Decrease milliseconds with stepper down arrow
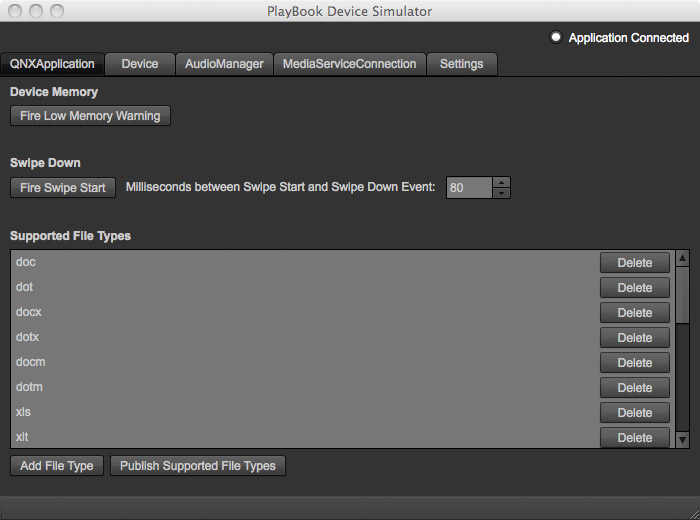Screen dimensions: 700x520 tap(501, 193)
